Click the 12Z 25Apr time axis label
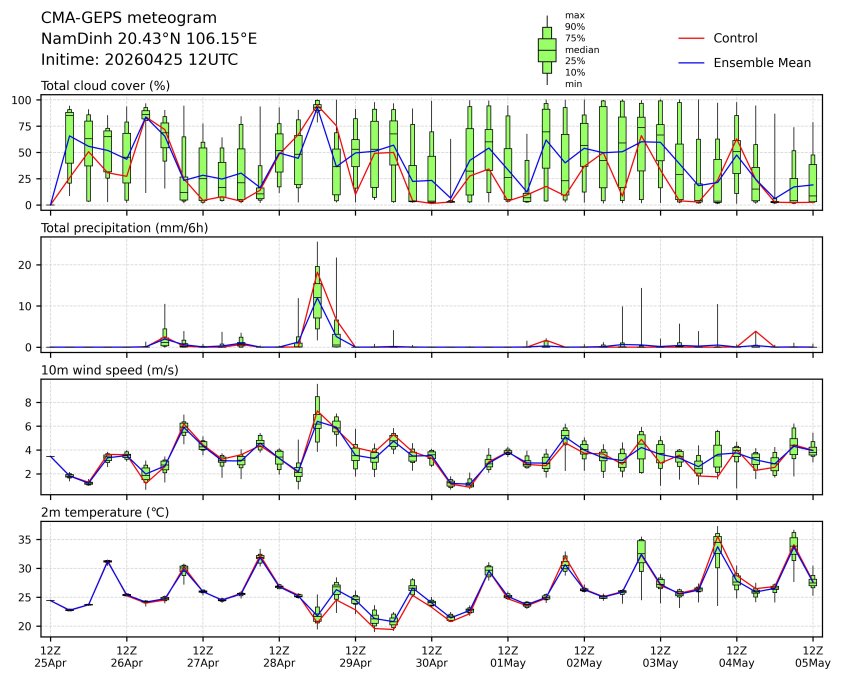The width and height of the screenshot is (842, 680). coord(50,656)
